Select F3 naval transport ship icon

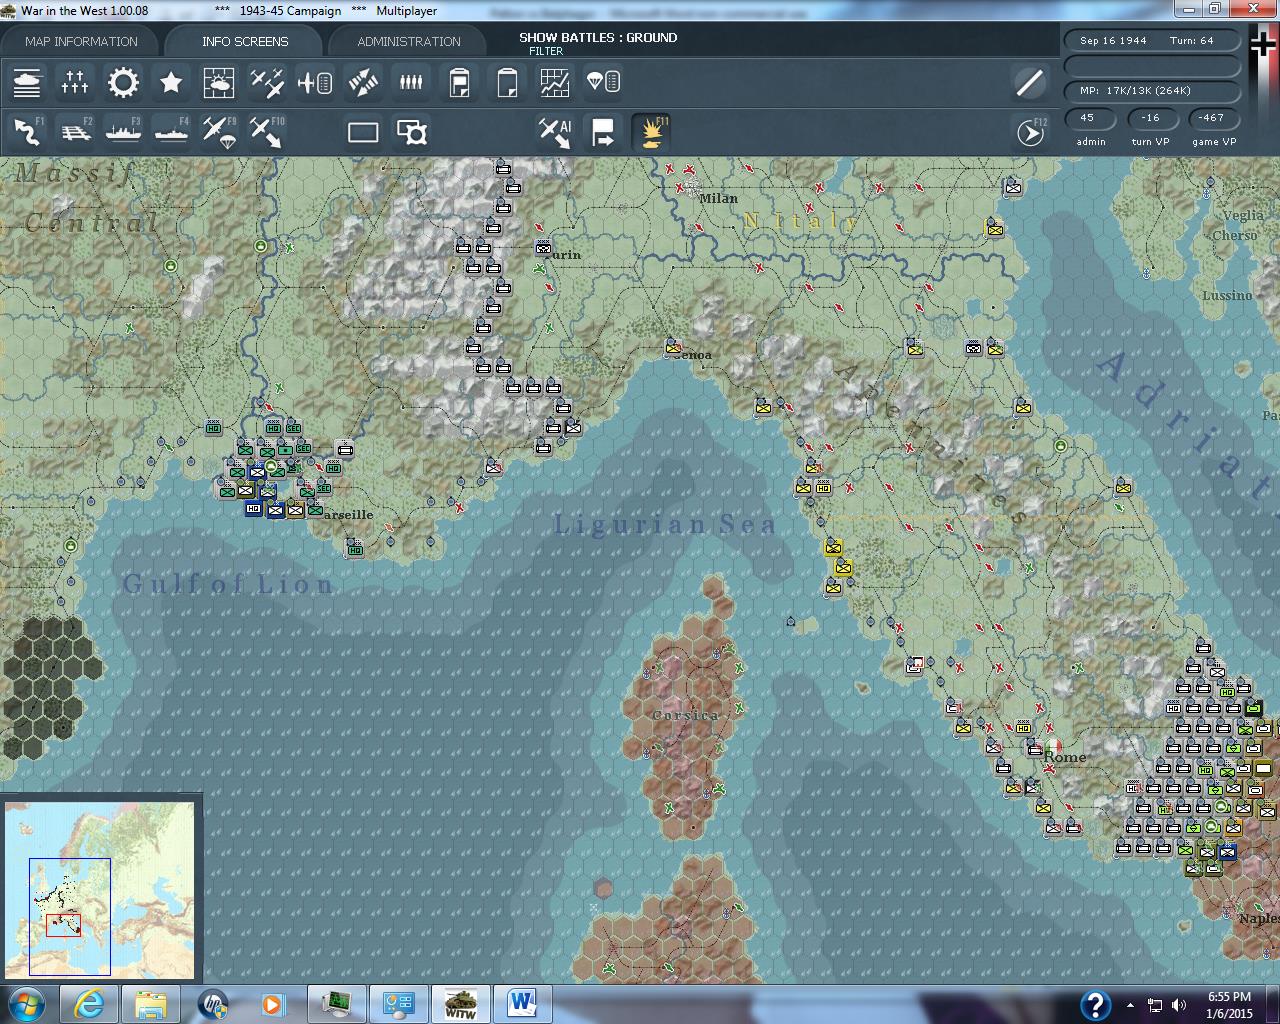123,132
